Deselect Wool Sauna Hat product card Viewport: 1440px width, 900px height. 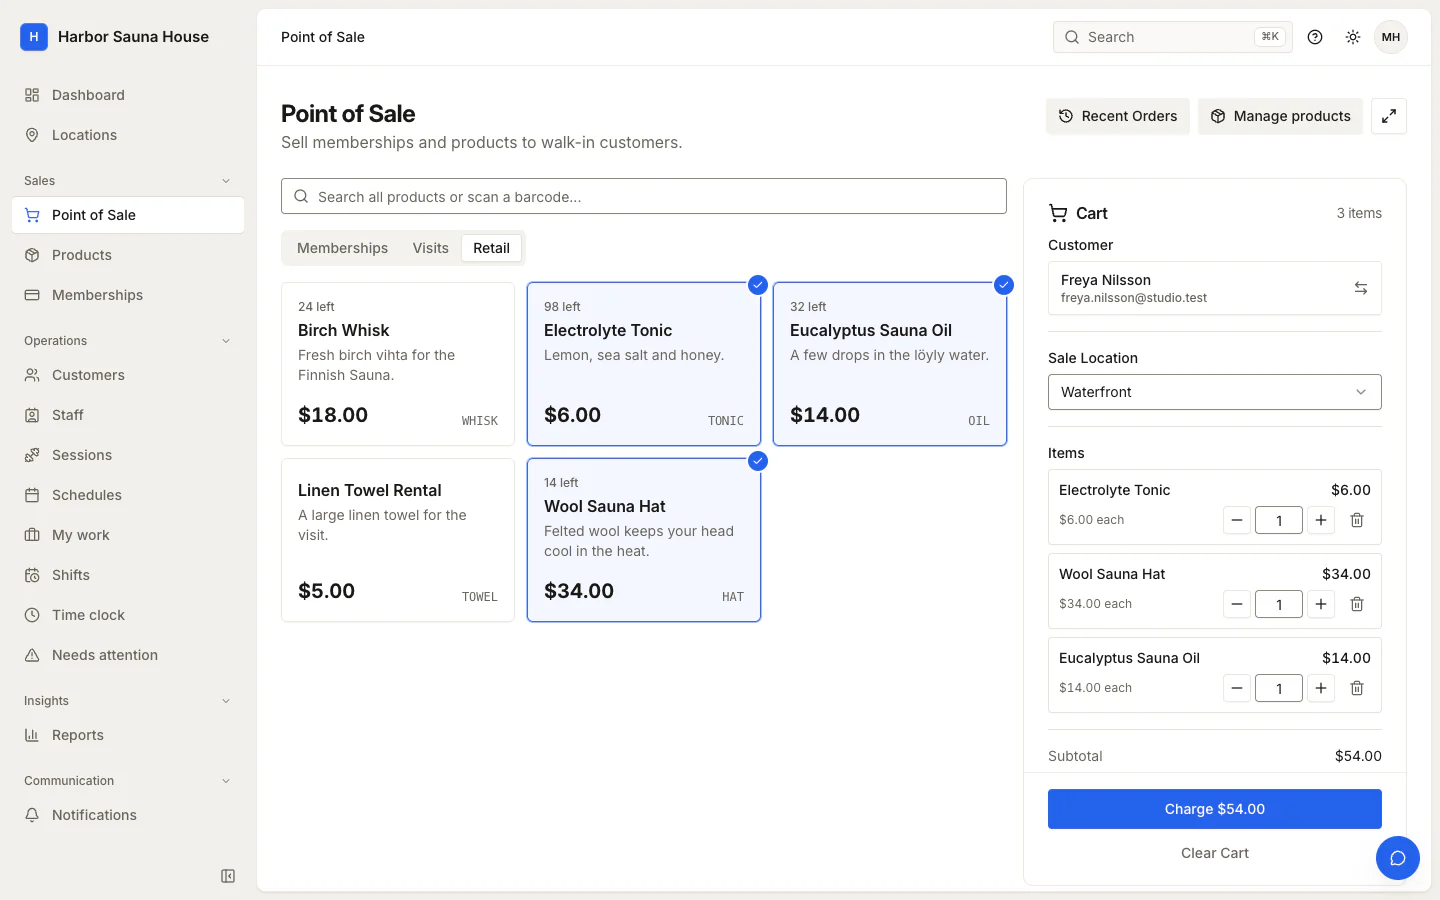click(x=644, y=540)
